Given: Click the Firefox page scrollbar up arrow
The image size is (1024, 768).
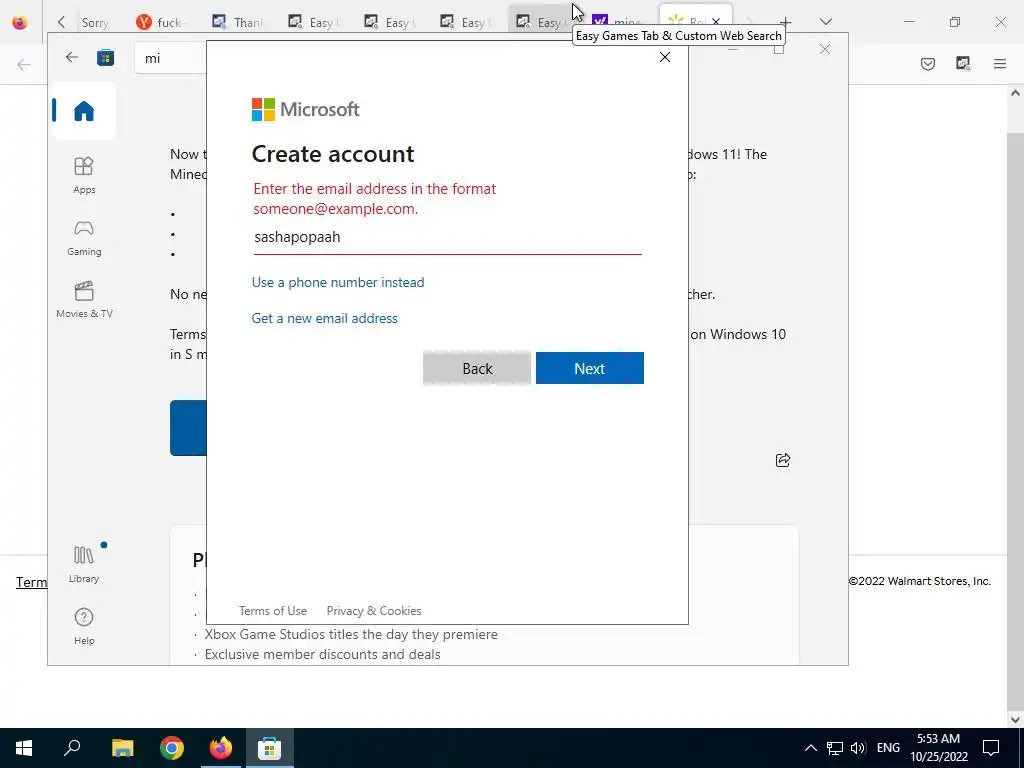Looking at the screenshot, I should click(x=1015, y=93).
